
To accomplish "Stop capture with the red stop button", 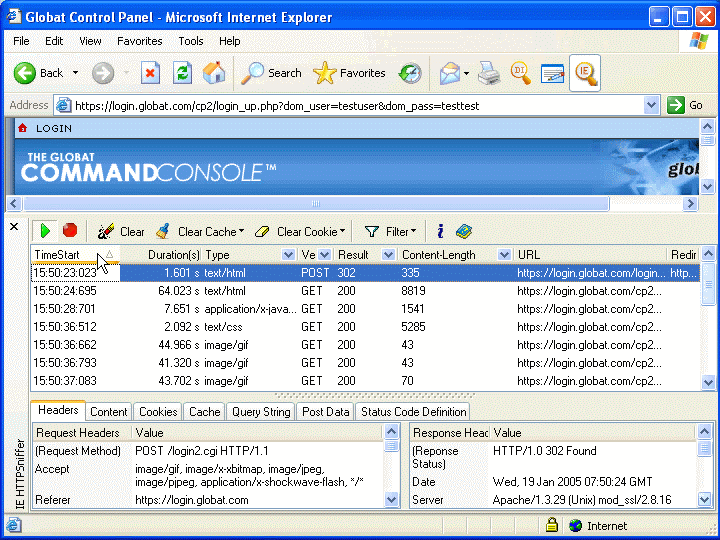I will tap(70, 231).
